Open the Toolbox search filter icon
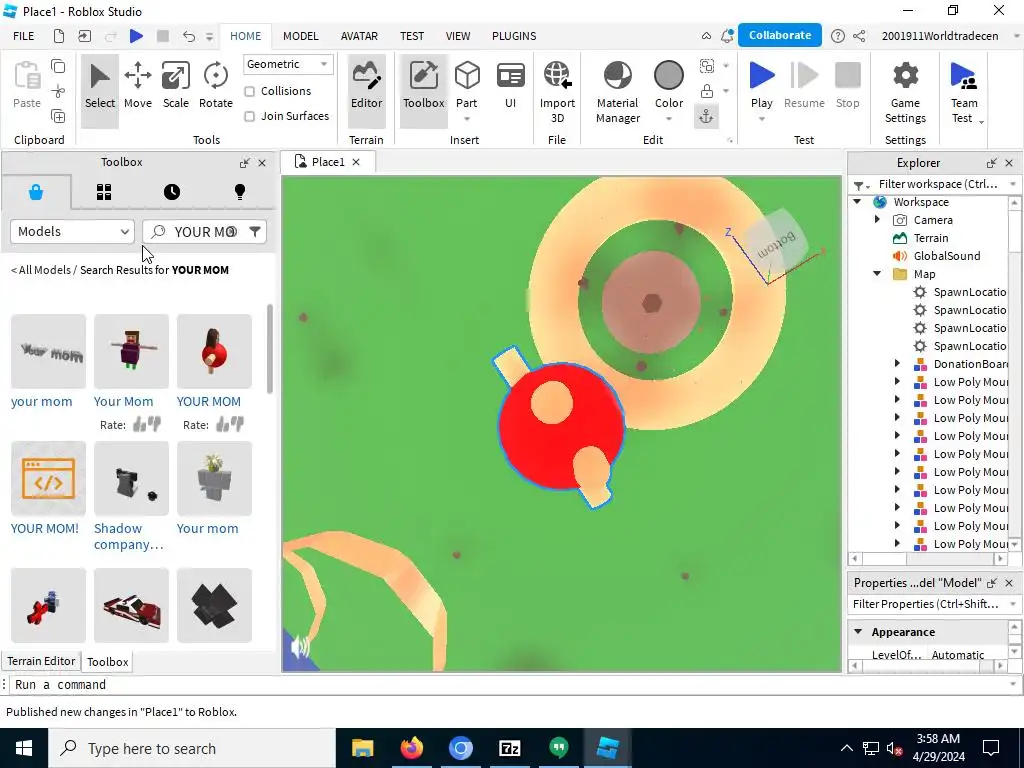1024x768 pixels. tap(255, 231)
